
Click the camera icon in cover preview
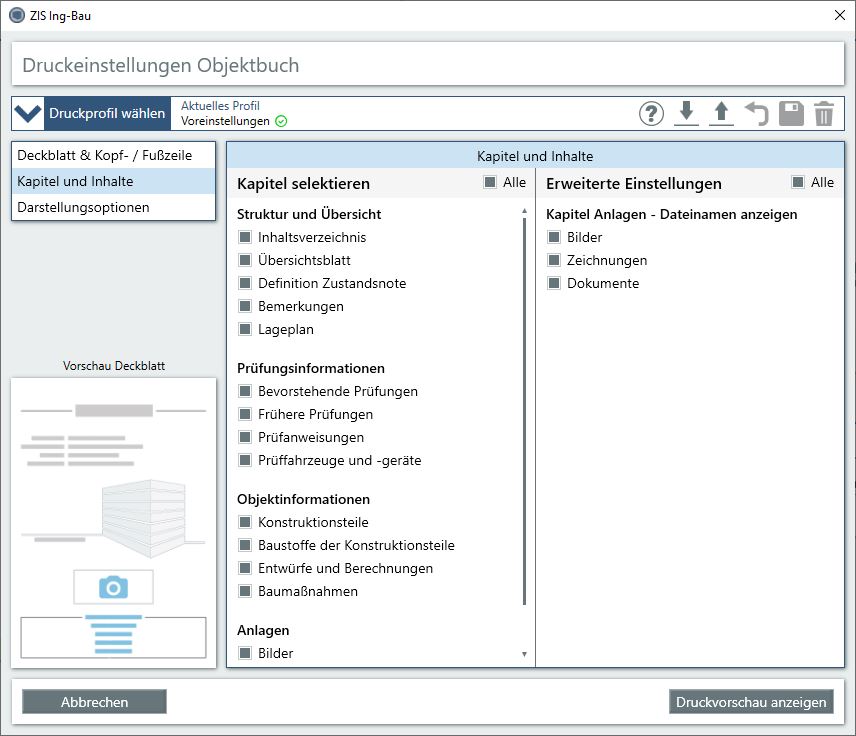click(x=113, y=587)
